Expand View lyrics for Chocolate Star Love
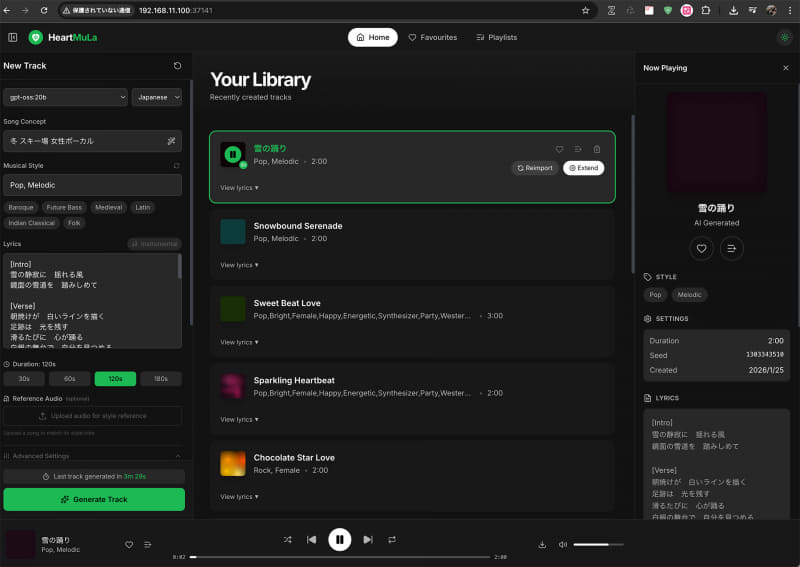The width and height of the screenshot is (800, 567). pyautogui.click(x=239, y=497)
